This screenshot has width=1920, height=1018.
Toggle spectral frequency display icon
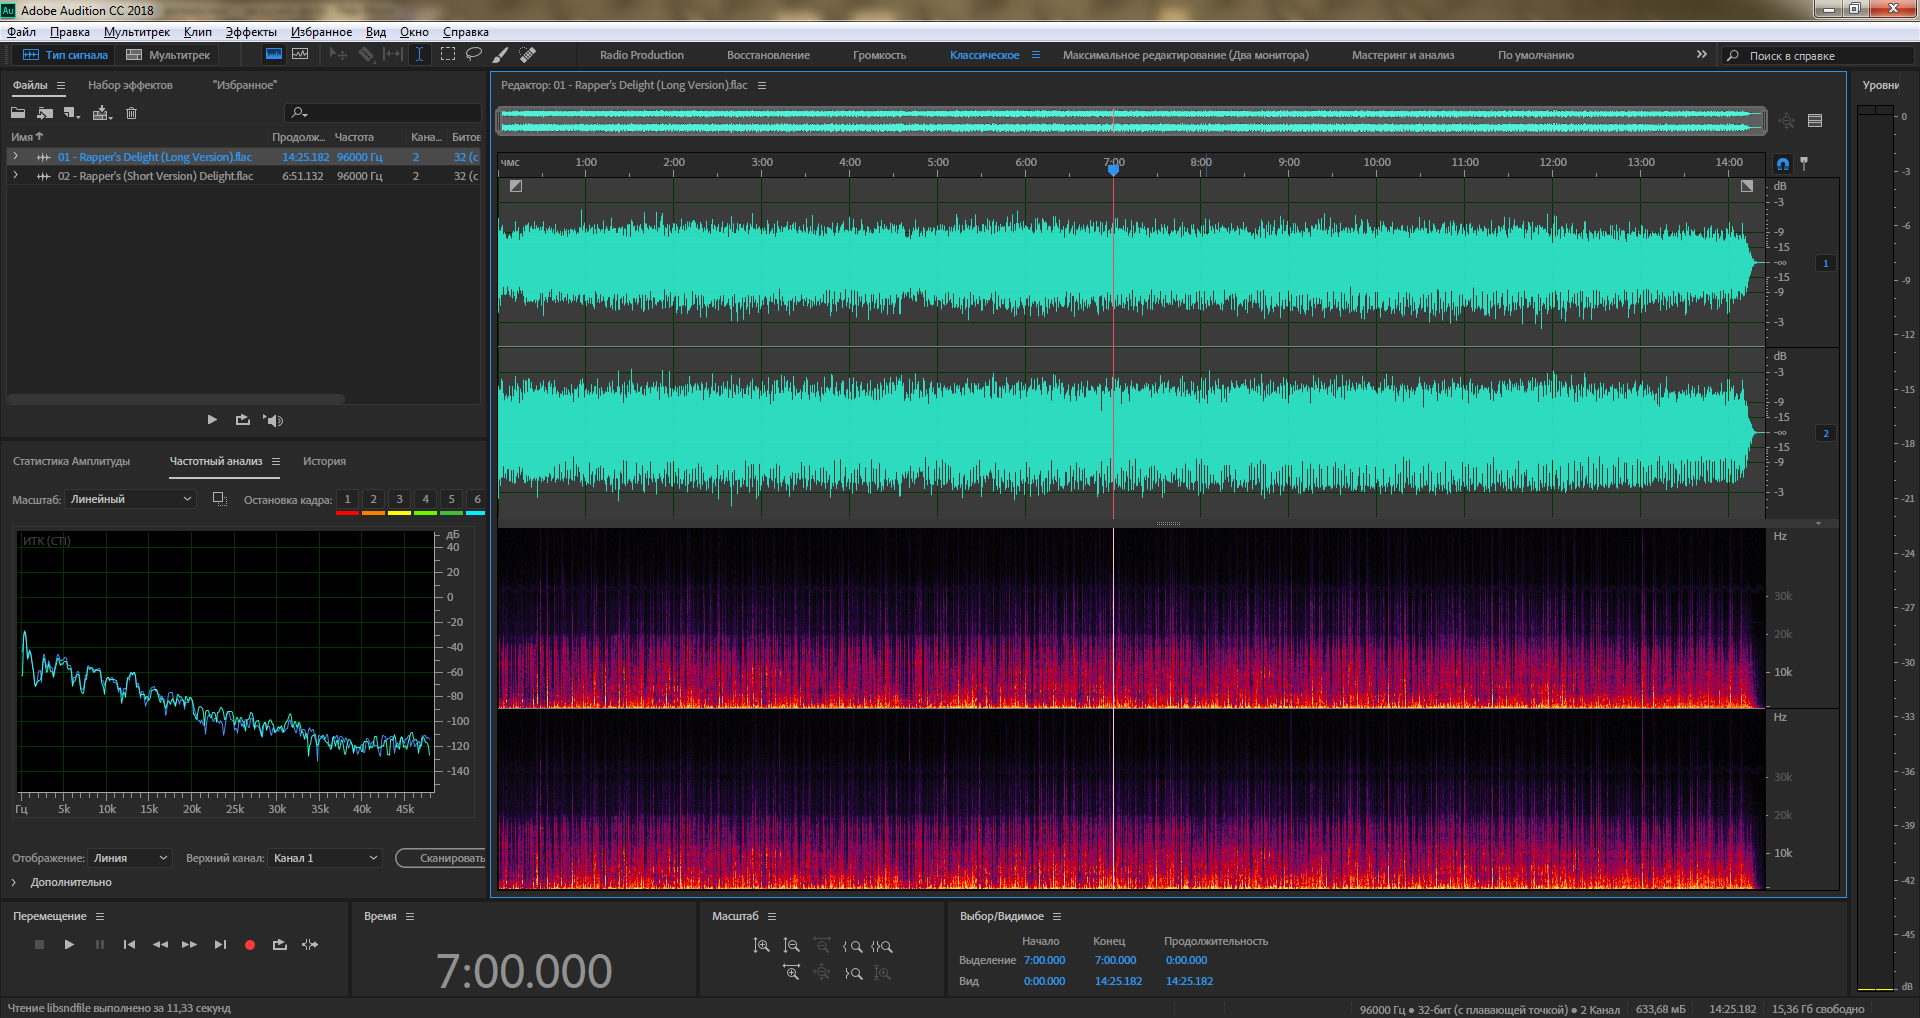273,54
